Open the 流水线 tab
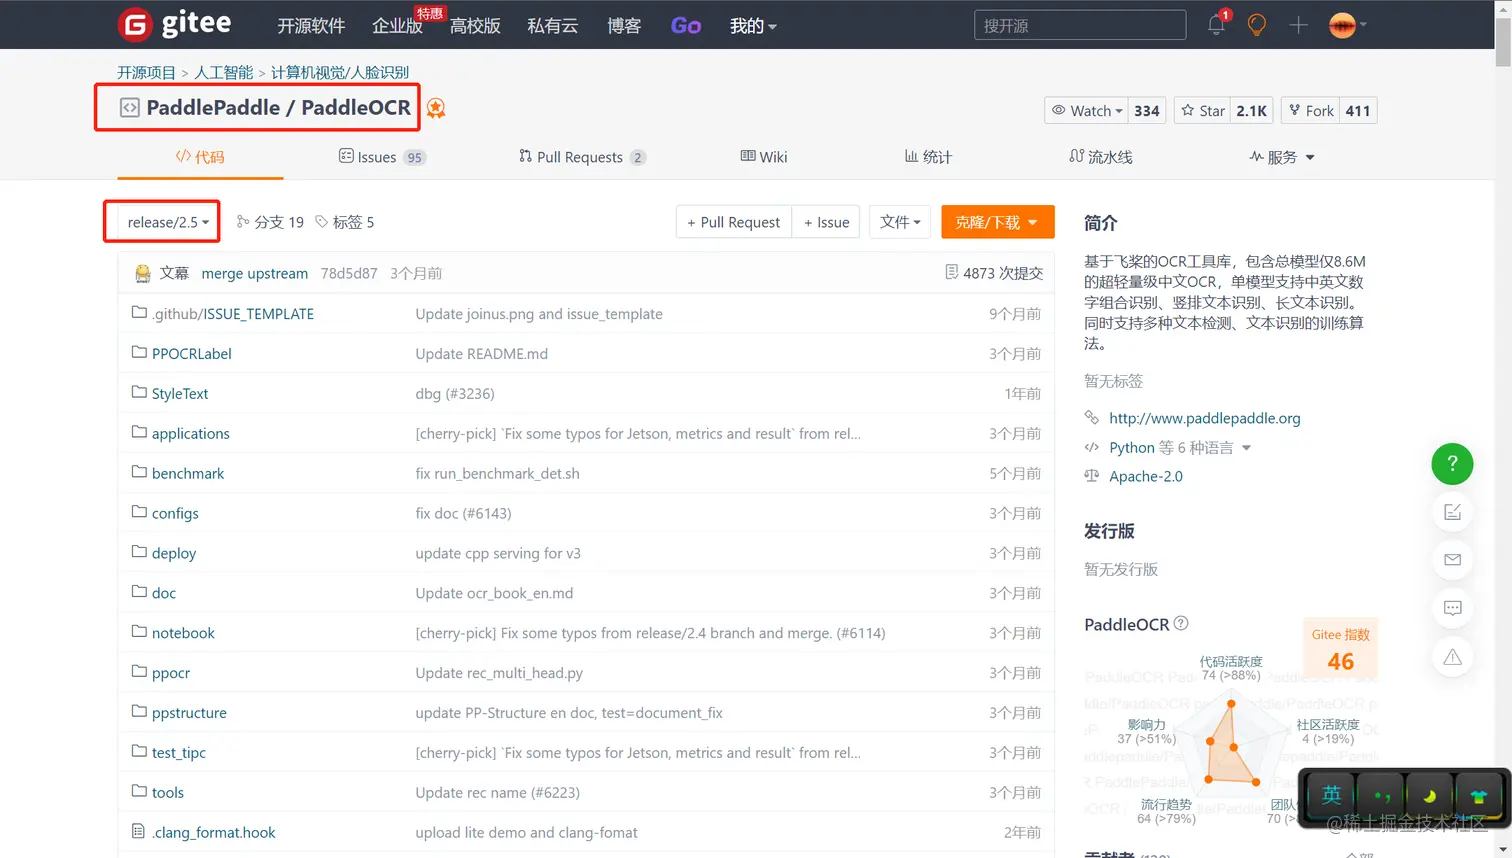Viewport: 1512px width, 858px height. pyautogui.click(x=1101, y=157)
